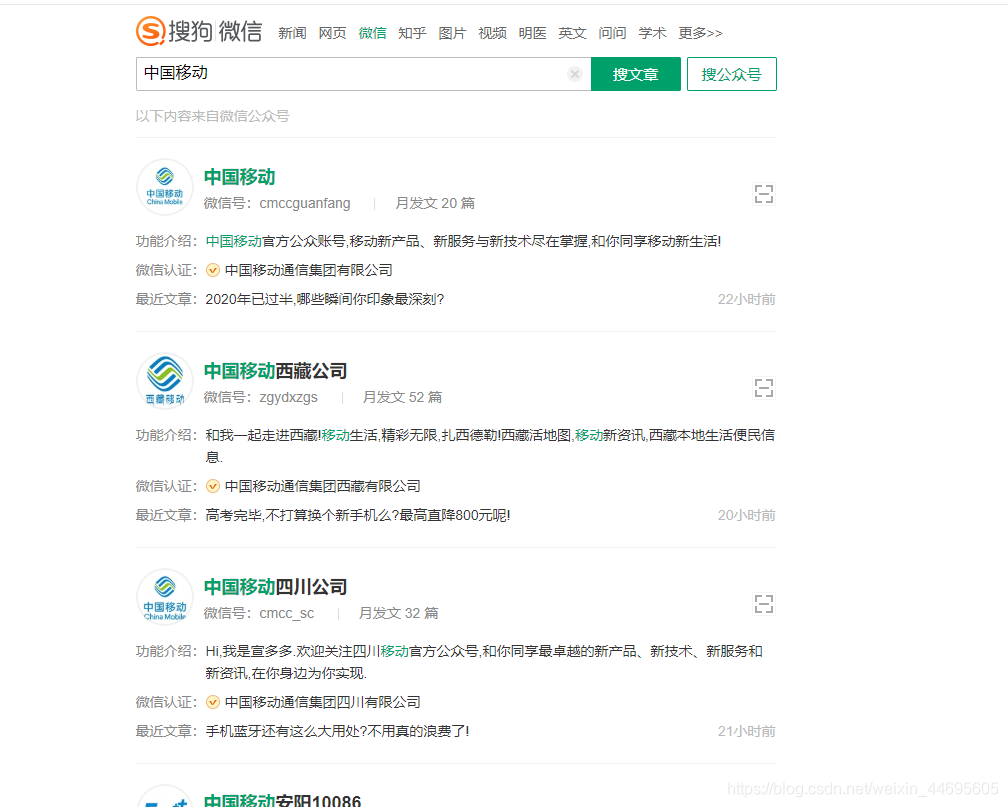
Task: Switch to the 学术 tab
Action: [x=652, y=33]
